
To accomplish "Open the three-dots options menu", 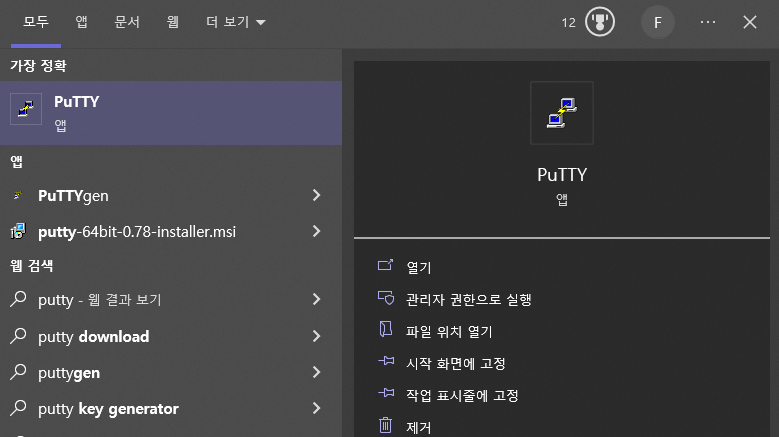I will point(707,22).
